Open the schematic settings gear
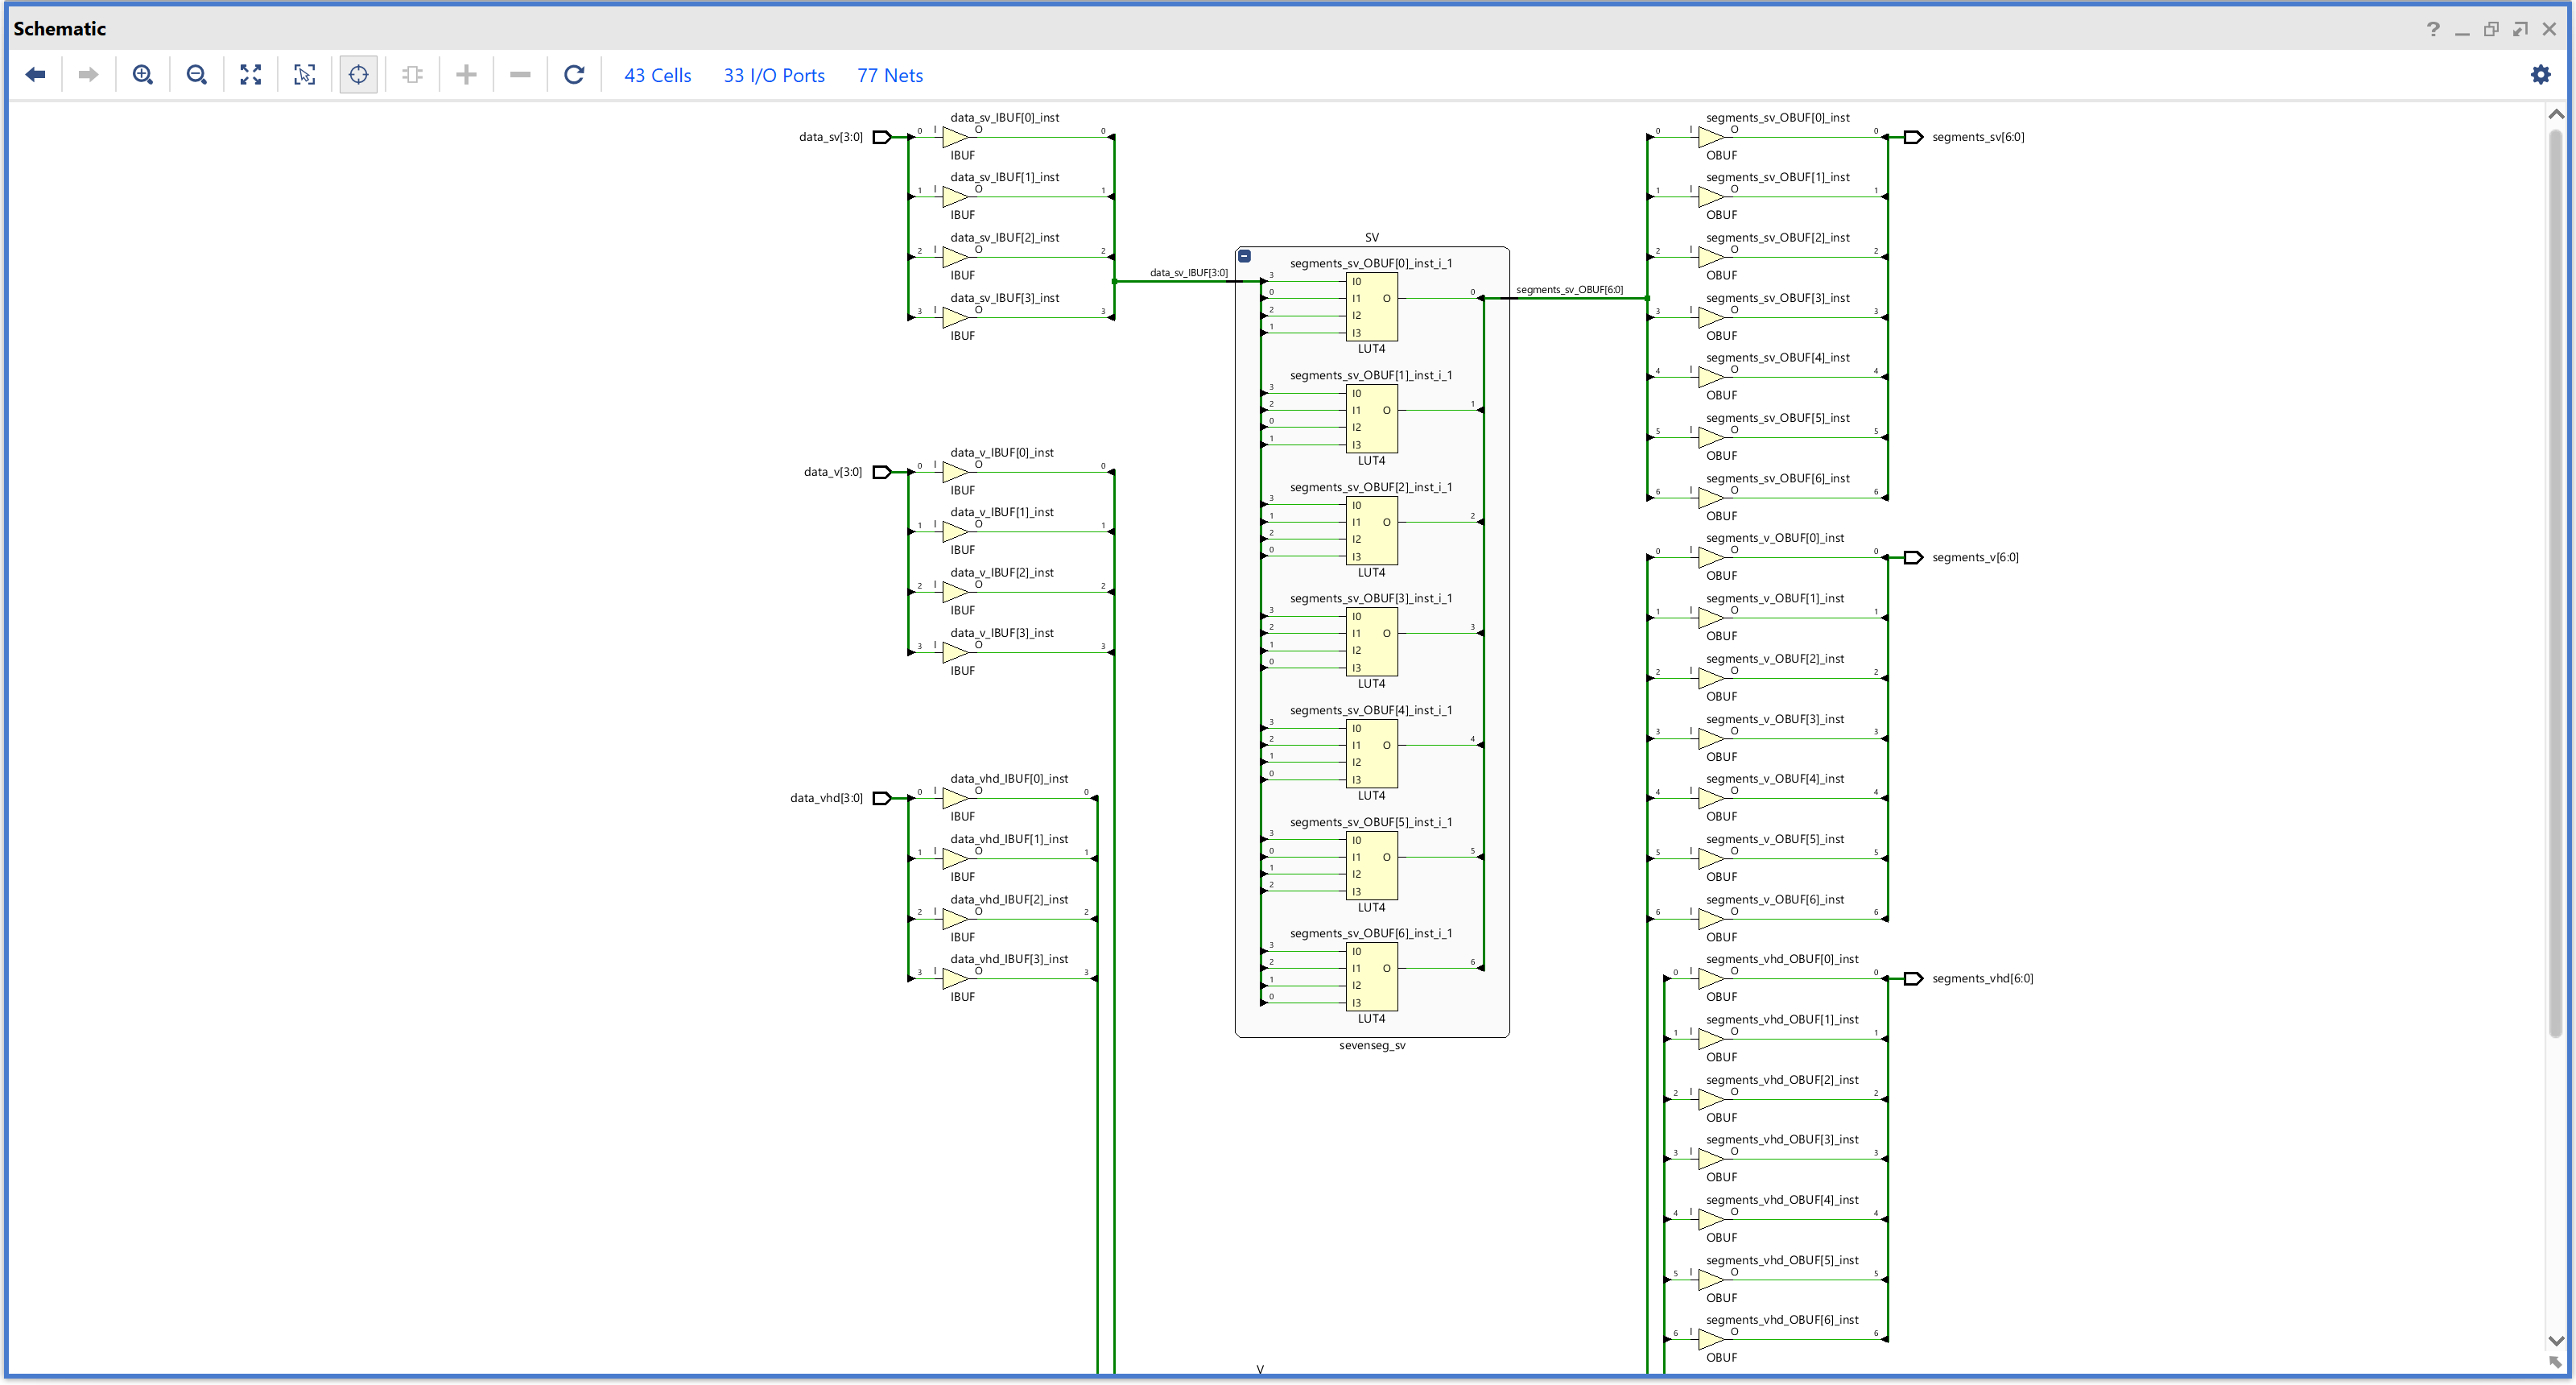This screenshot has height=1385, width=2576. click(2540, 75)
